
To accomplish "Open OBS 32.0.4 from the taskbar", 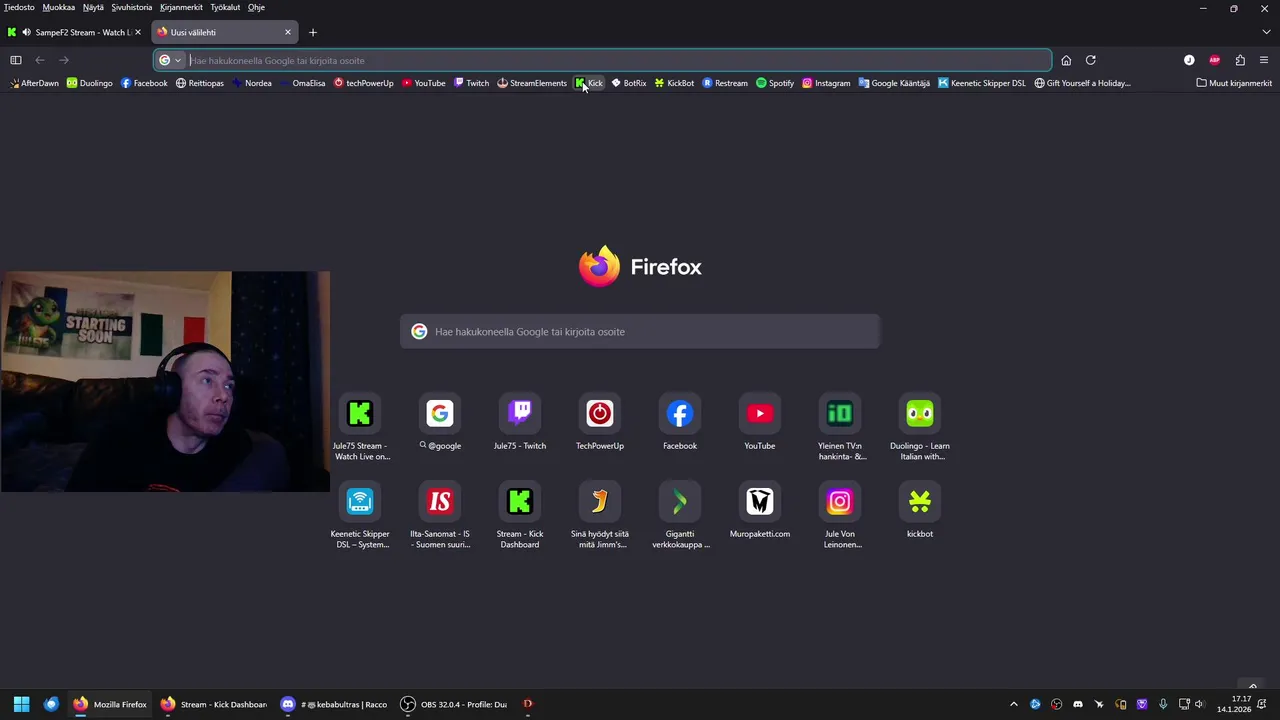I will (x=454, y=704).
